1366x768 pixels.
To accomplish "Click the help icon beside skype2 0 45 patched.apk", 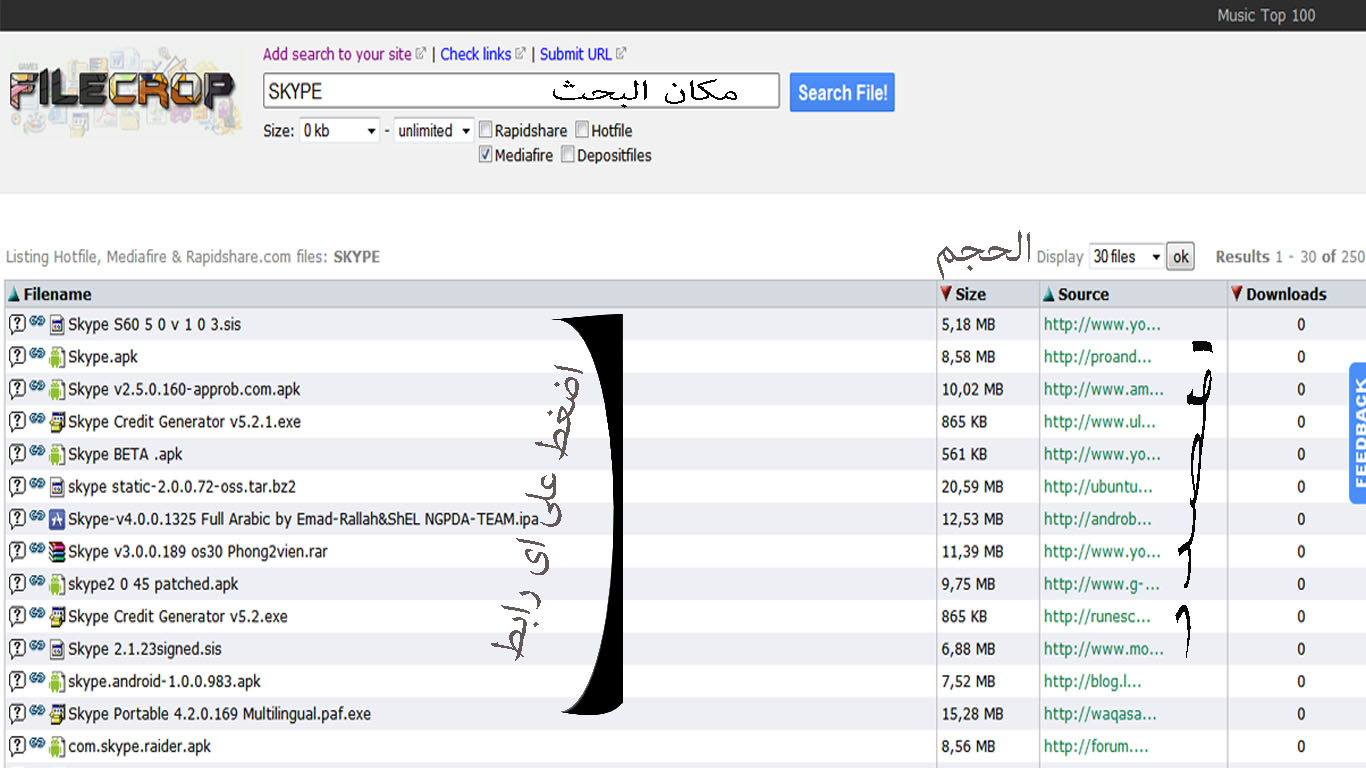I will click(17, 584).
